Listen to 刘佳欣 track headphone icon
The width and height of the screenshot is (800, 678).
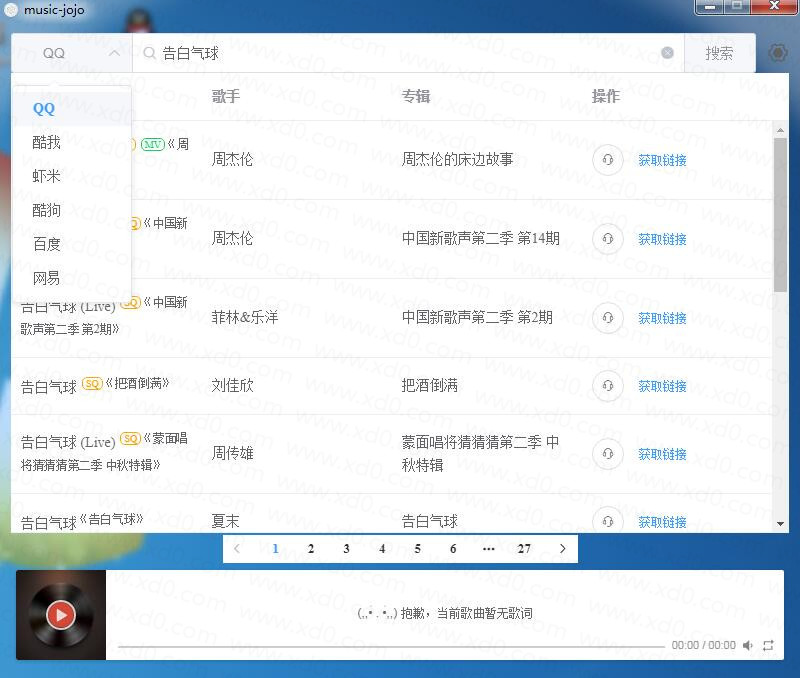point(608,386)
